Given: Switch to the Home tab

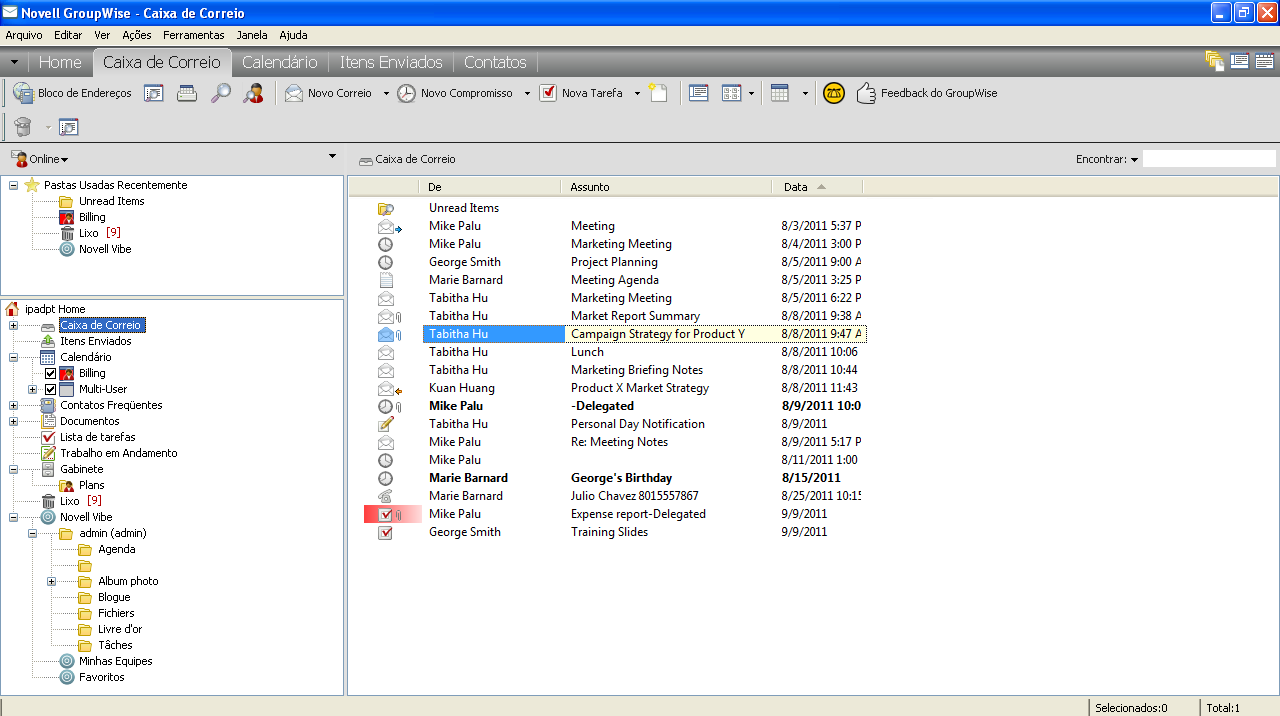Looking at the screenshot, I should coord(60,62).
